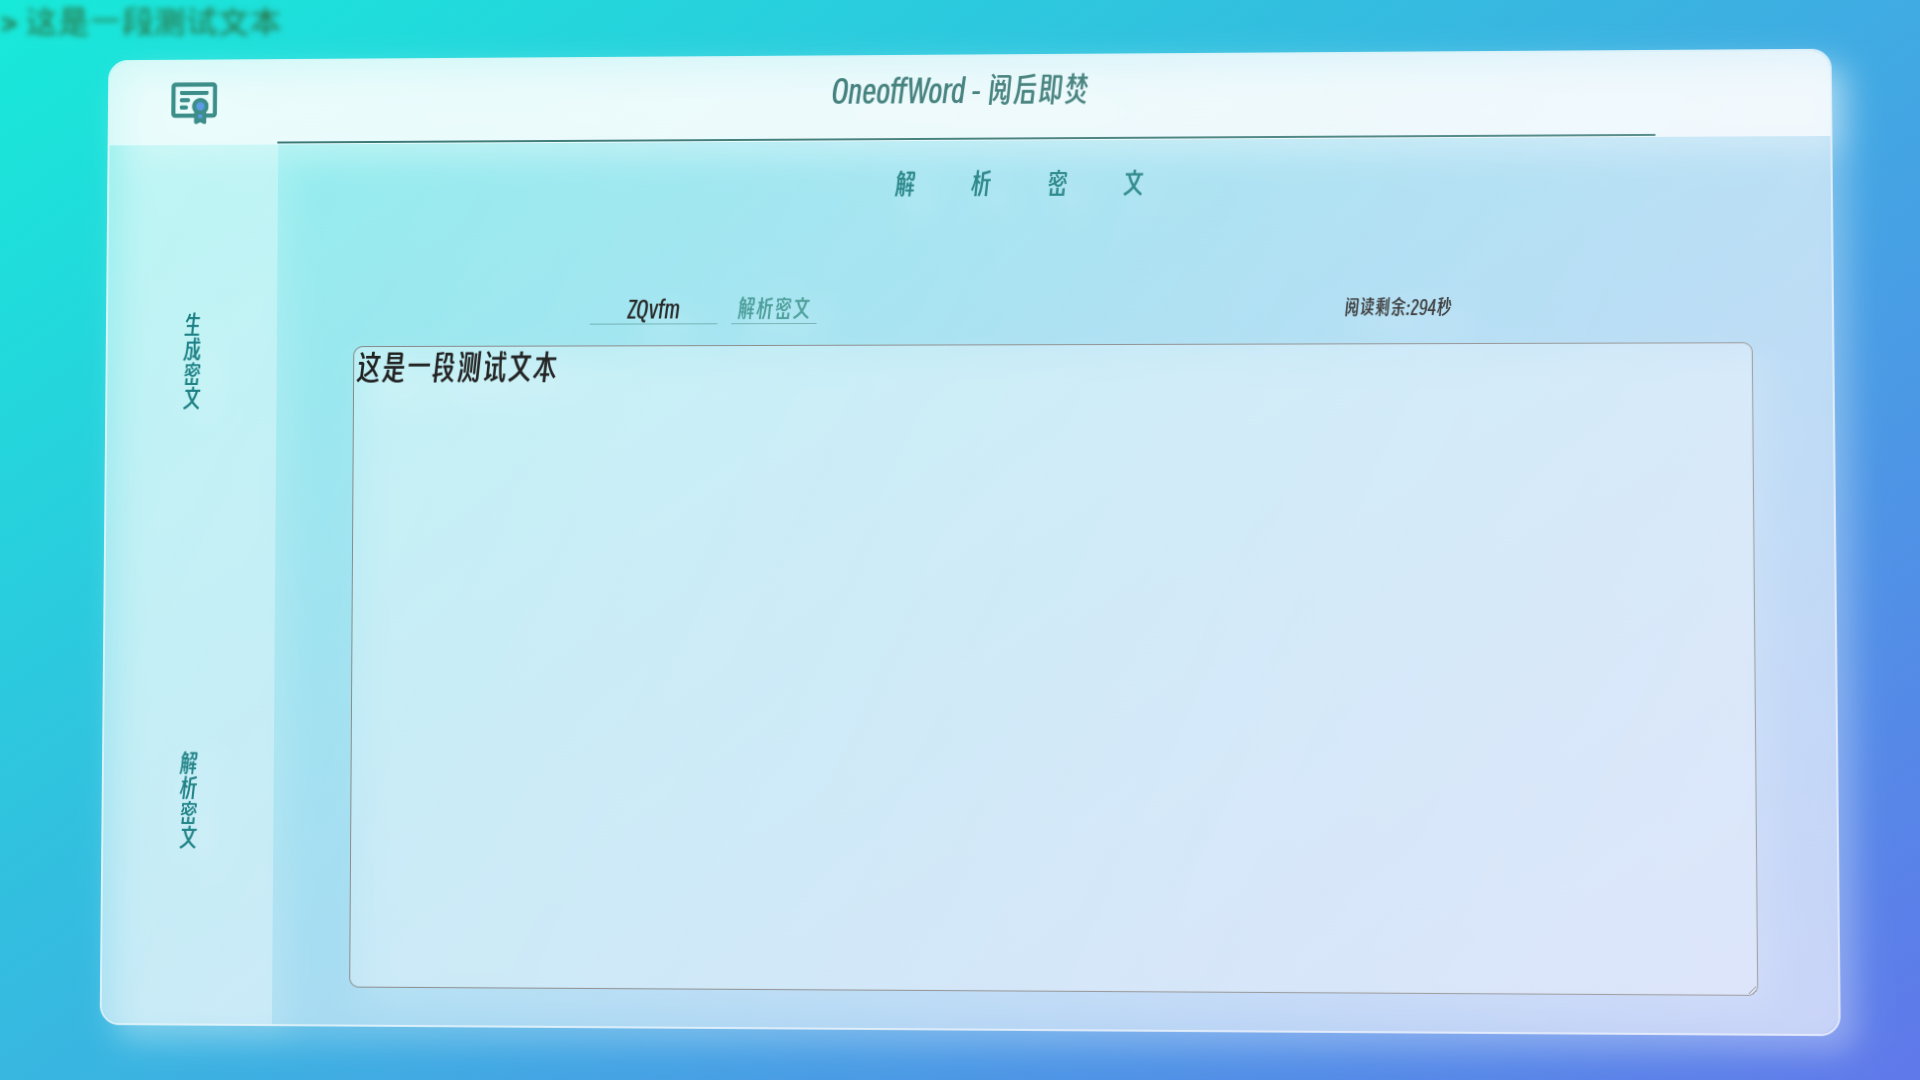
Task: Click the number 294 in the countdown
Action: (x=1423, y=307)
